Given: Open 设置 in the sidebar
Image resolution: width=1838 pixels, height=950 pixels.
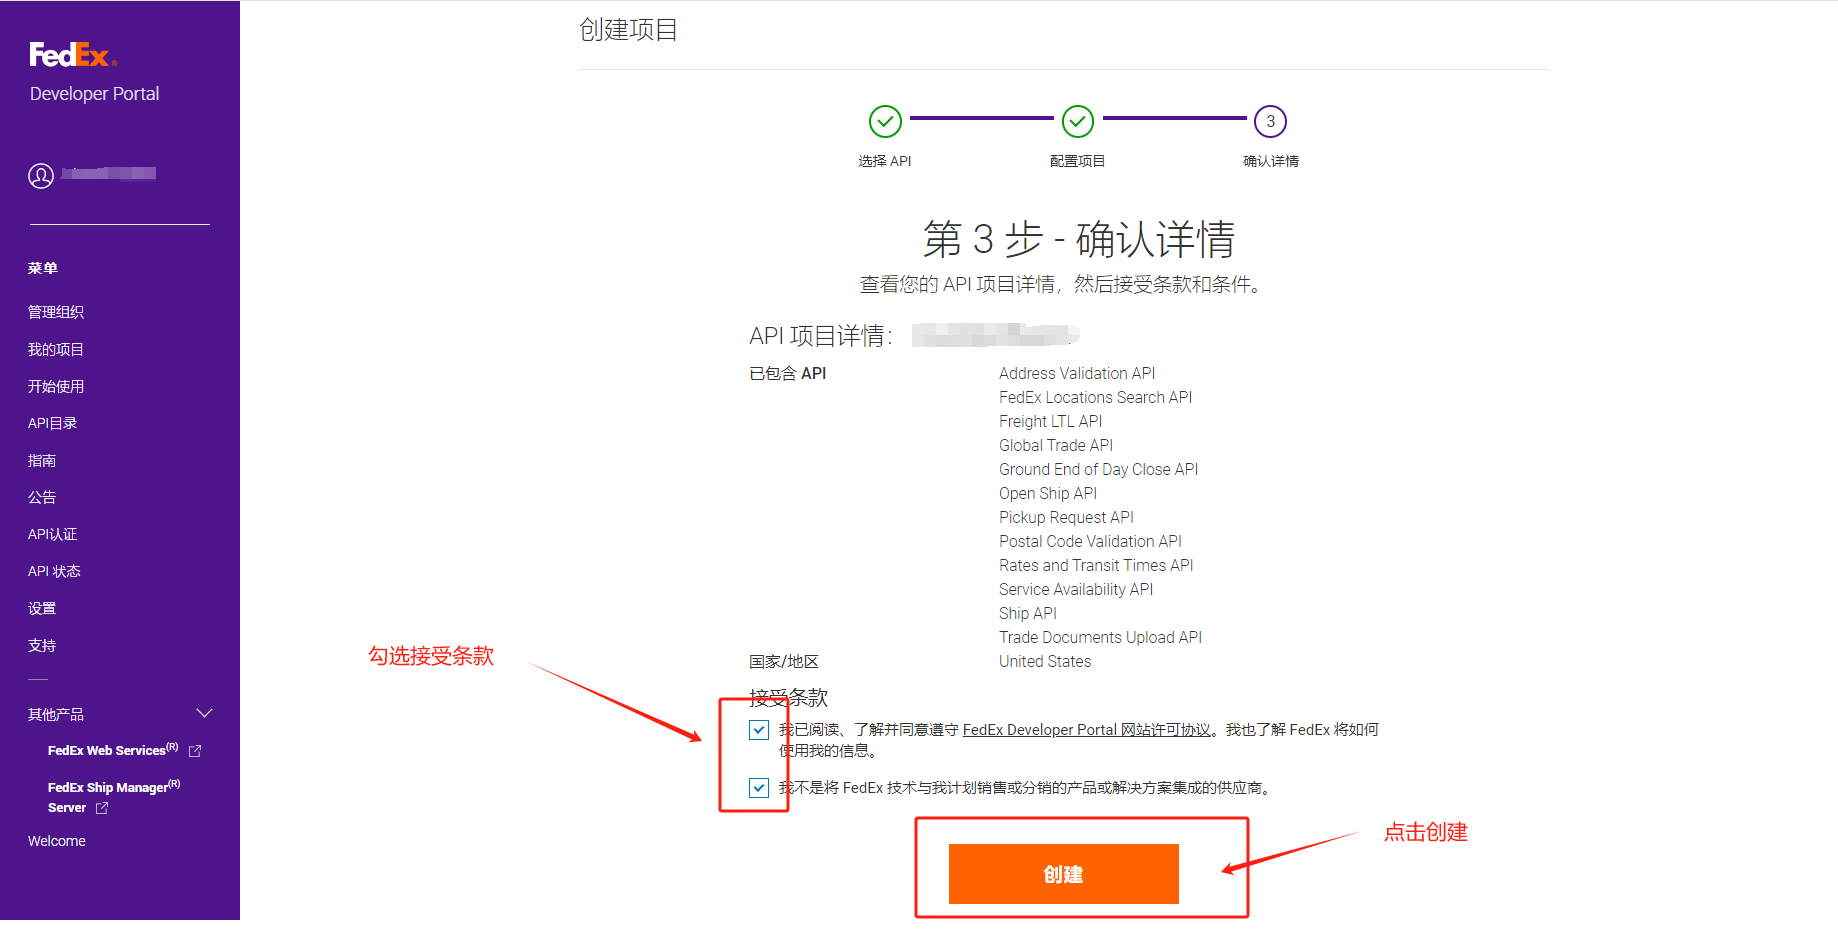Looking at the screenshot, I should point(42,608).
